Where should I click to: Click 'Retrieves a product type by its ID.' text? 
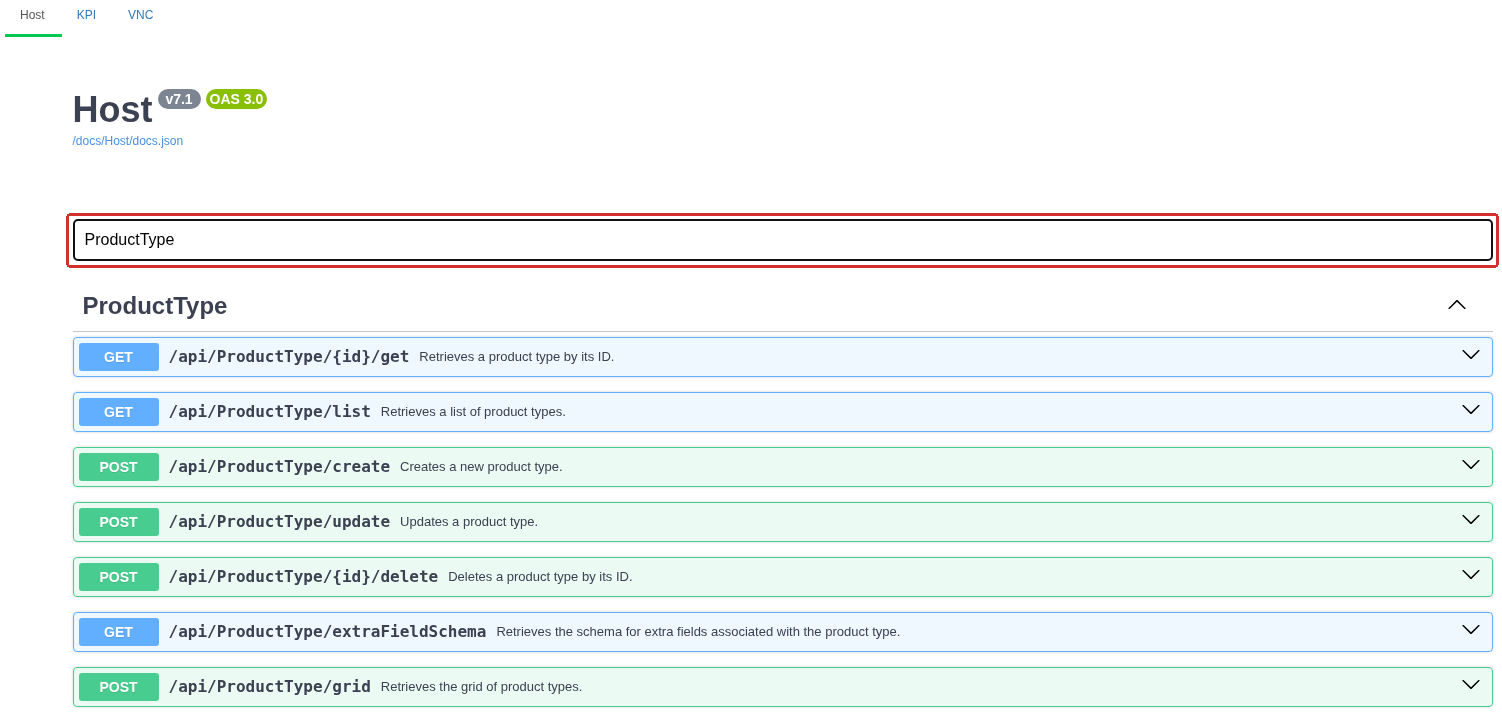click(x=517, y=357)
